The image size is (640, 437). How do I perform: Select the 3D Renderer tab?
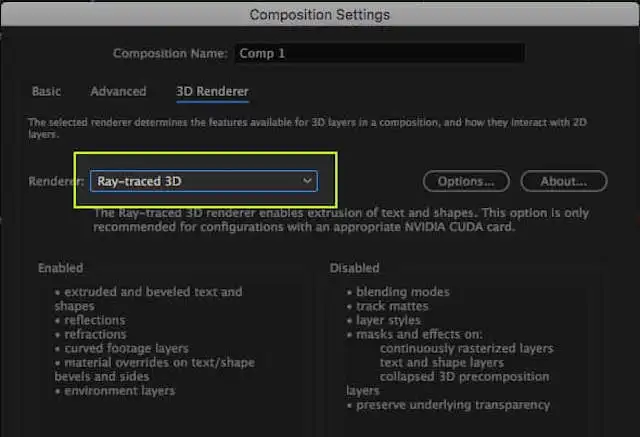[212, 91]
